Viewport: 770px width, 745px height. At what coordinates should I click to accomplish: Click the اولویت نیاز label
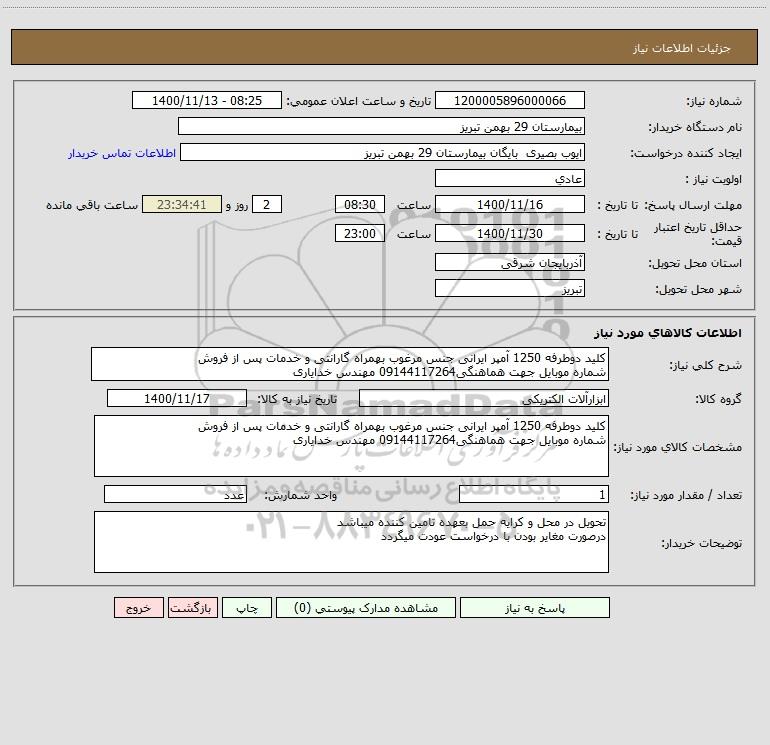click(x=714, y=179)
